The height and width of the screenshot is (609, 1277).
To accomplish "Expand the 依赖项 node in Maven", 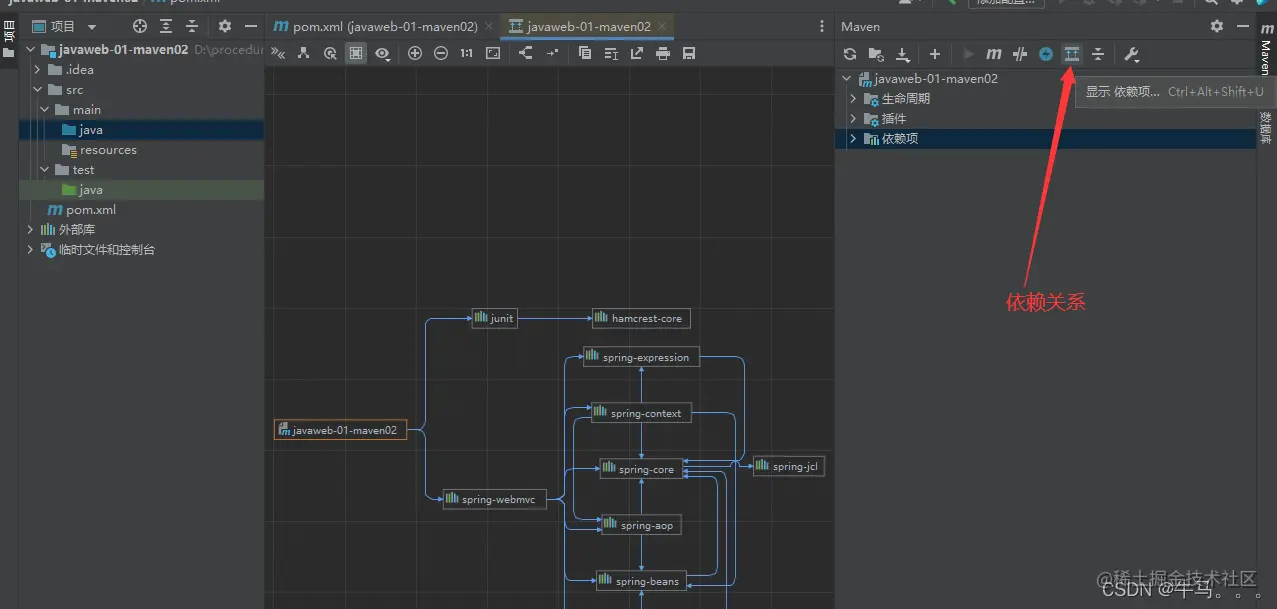I will pyautogui.click(x=853, y=139).
